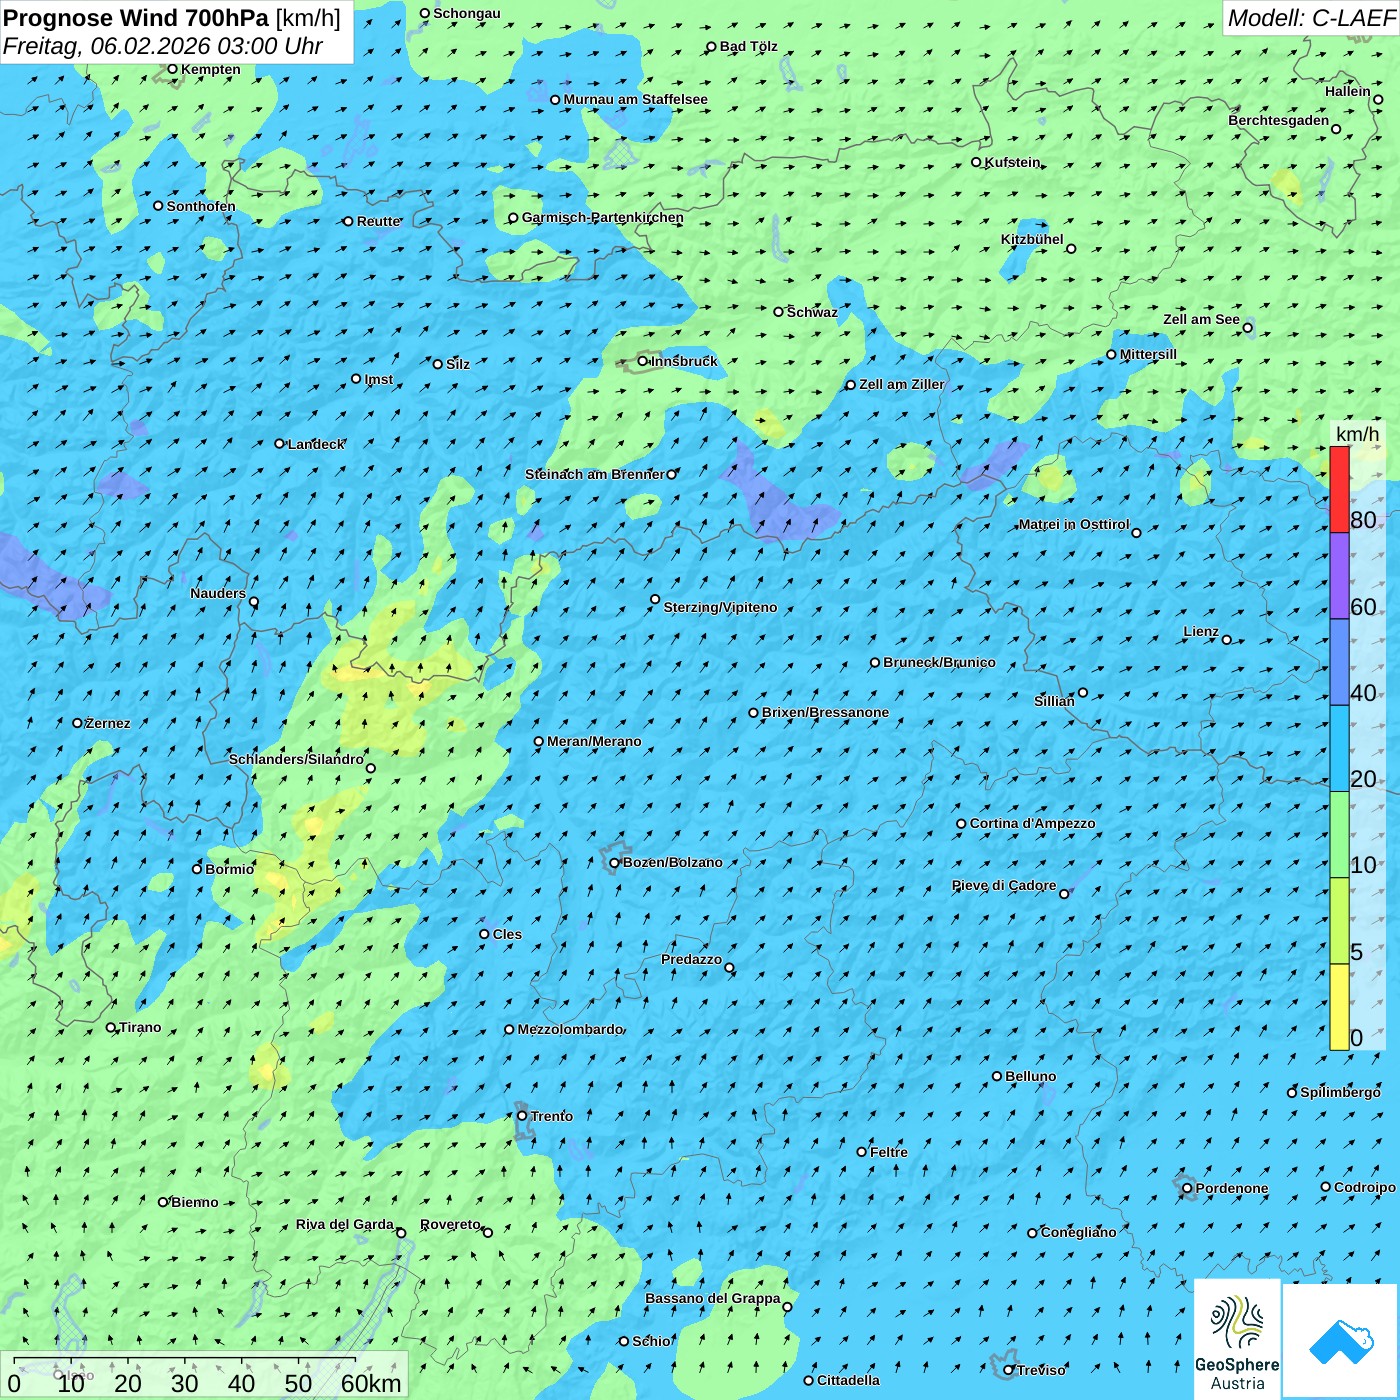Click the 'Lienz' label
This screenshot has height=1400, width=1400.
click(x=1201, y=631)
